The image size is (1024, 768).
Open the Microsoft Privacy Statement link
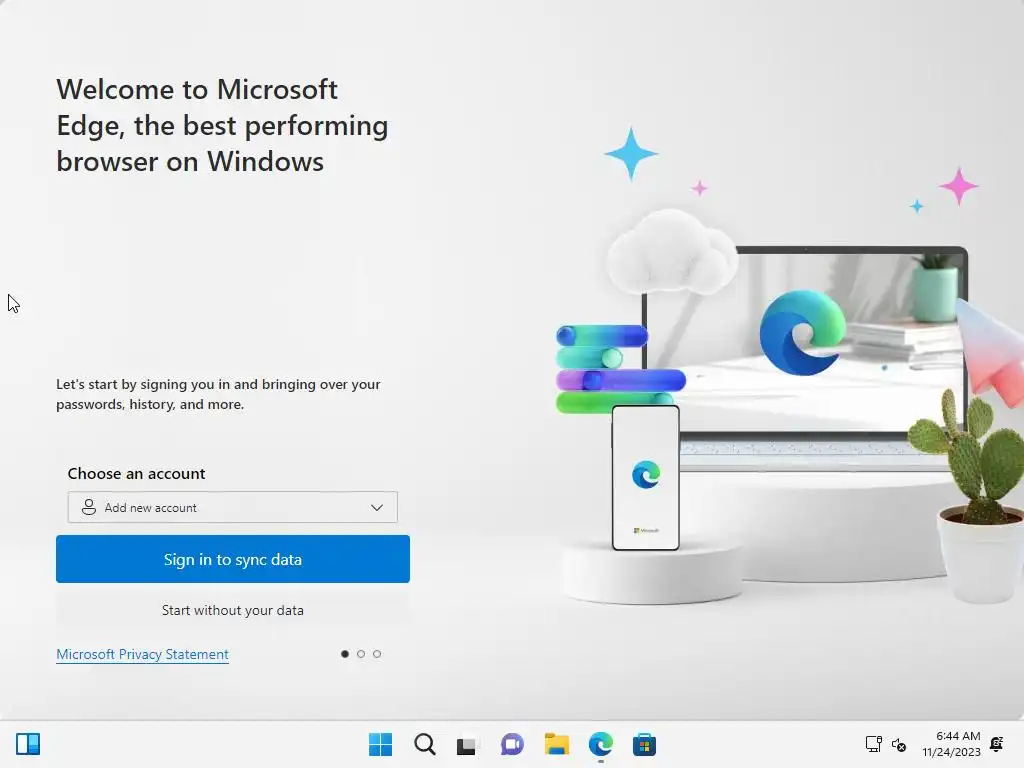tap(142, 654)
